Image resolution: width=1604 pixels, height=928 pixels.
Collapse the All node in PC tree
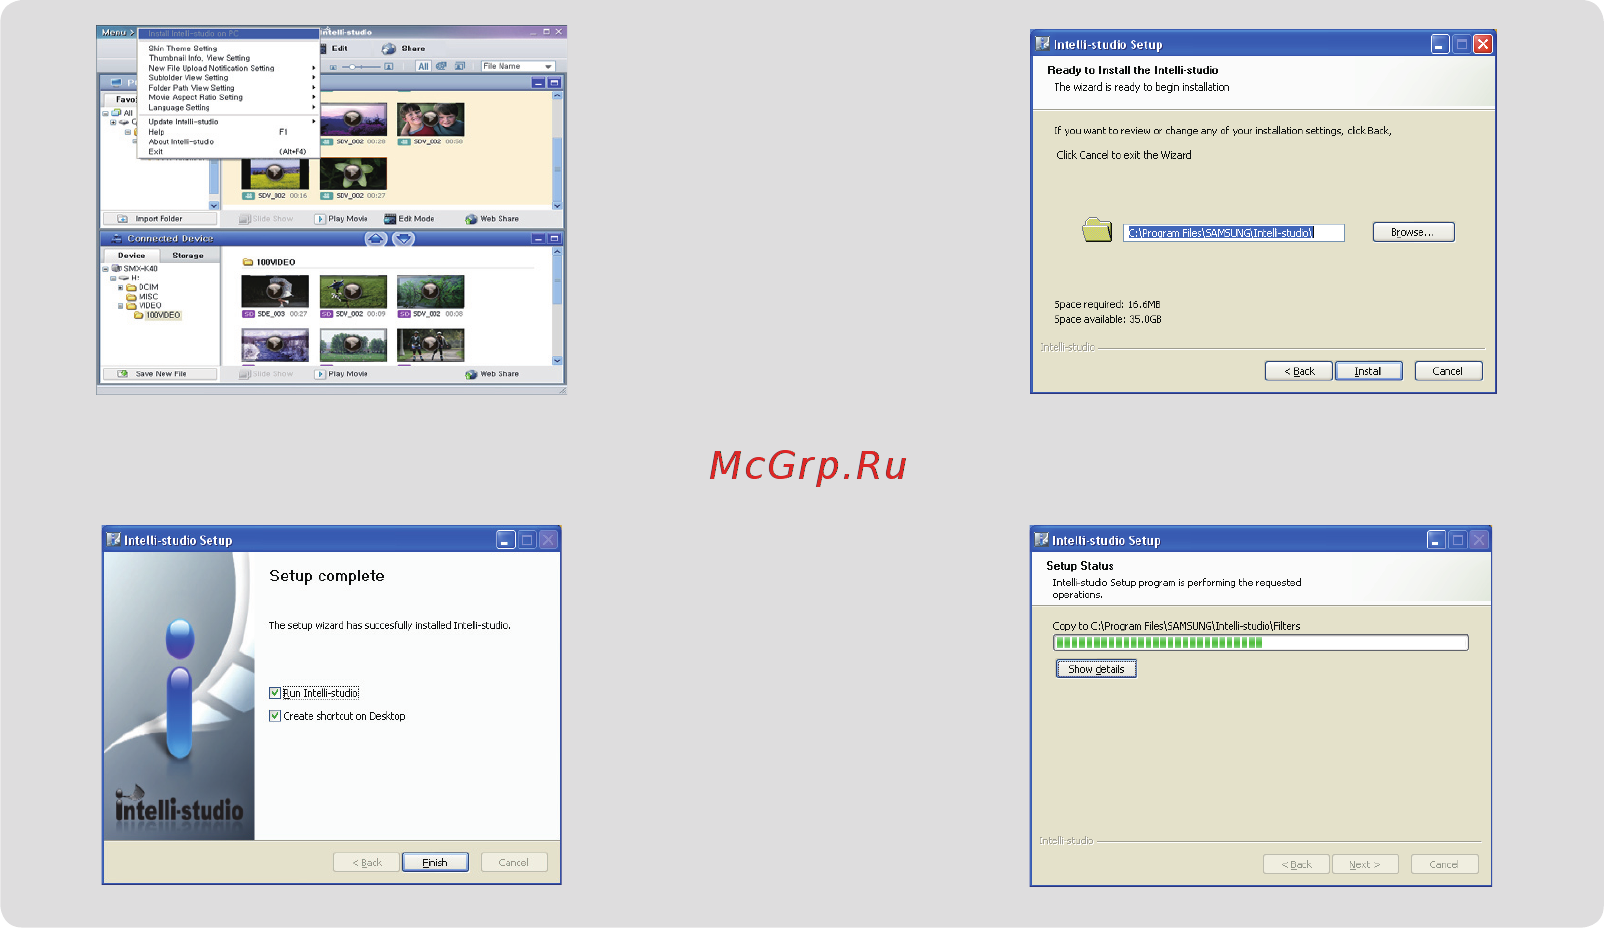(105, 113)
